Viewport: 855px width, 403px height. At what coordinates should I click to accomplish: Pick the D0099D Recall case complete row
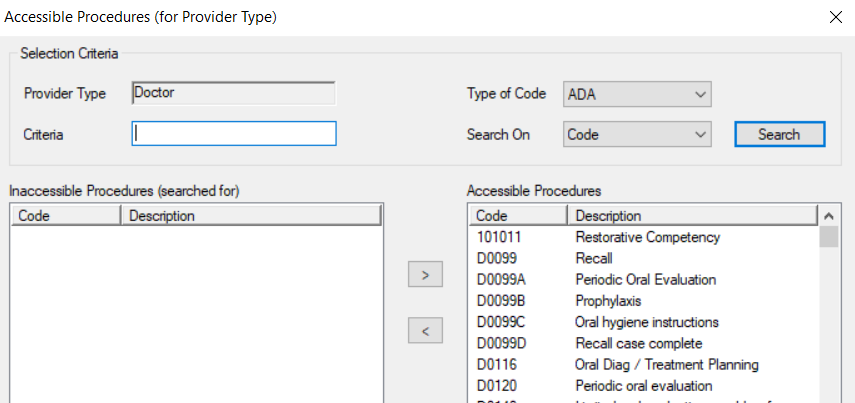638,344
